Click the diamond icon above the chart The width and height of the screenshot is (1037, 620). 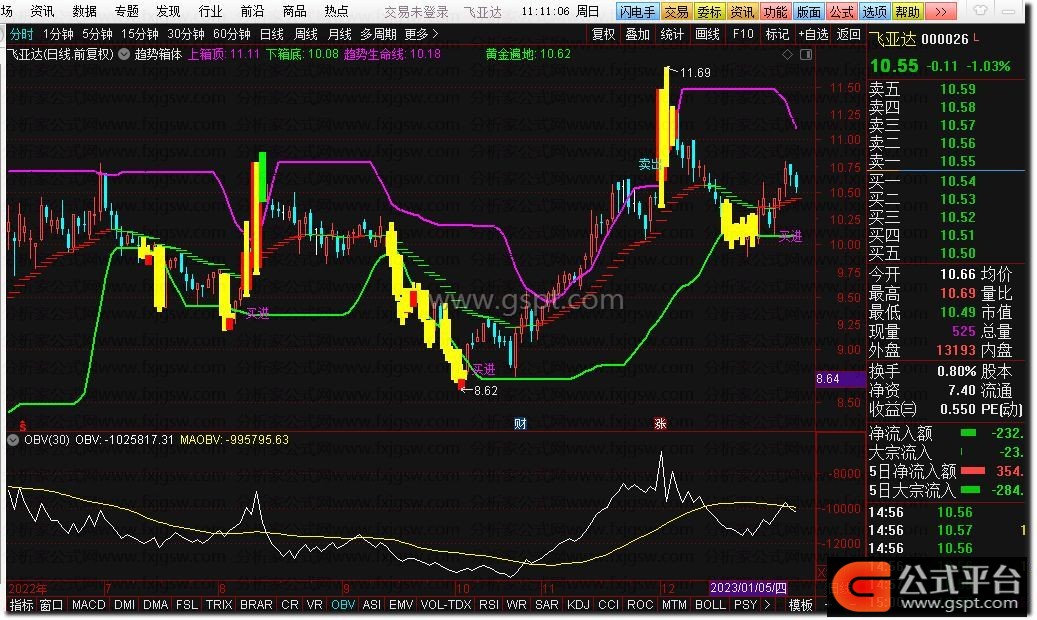click(x=787, y=54)
